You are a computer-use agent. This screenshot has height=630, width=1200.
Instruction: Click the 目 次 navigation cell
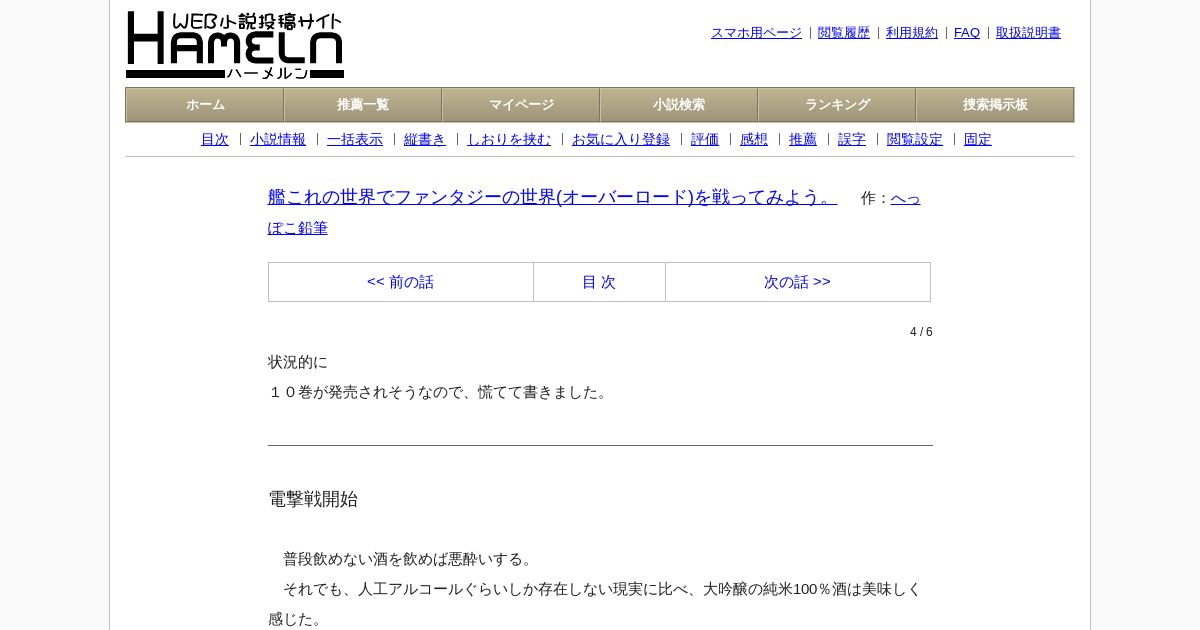pos(599,282)
